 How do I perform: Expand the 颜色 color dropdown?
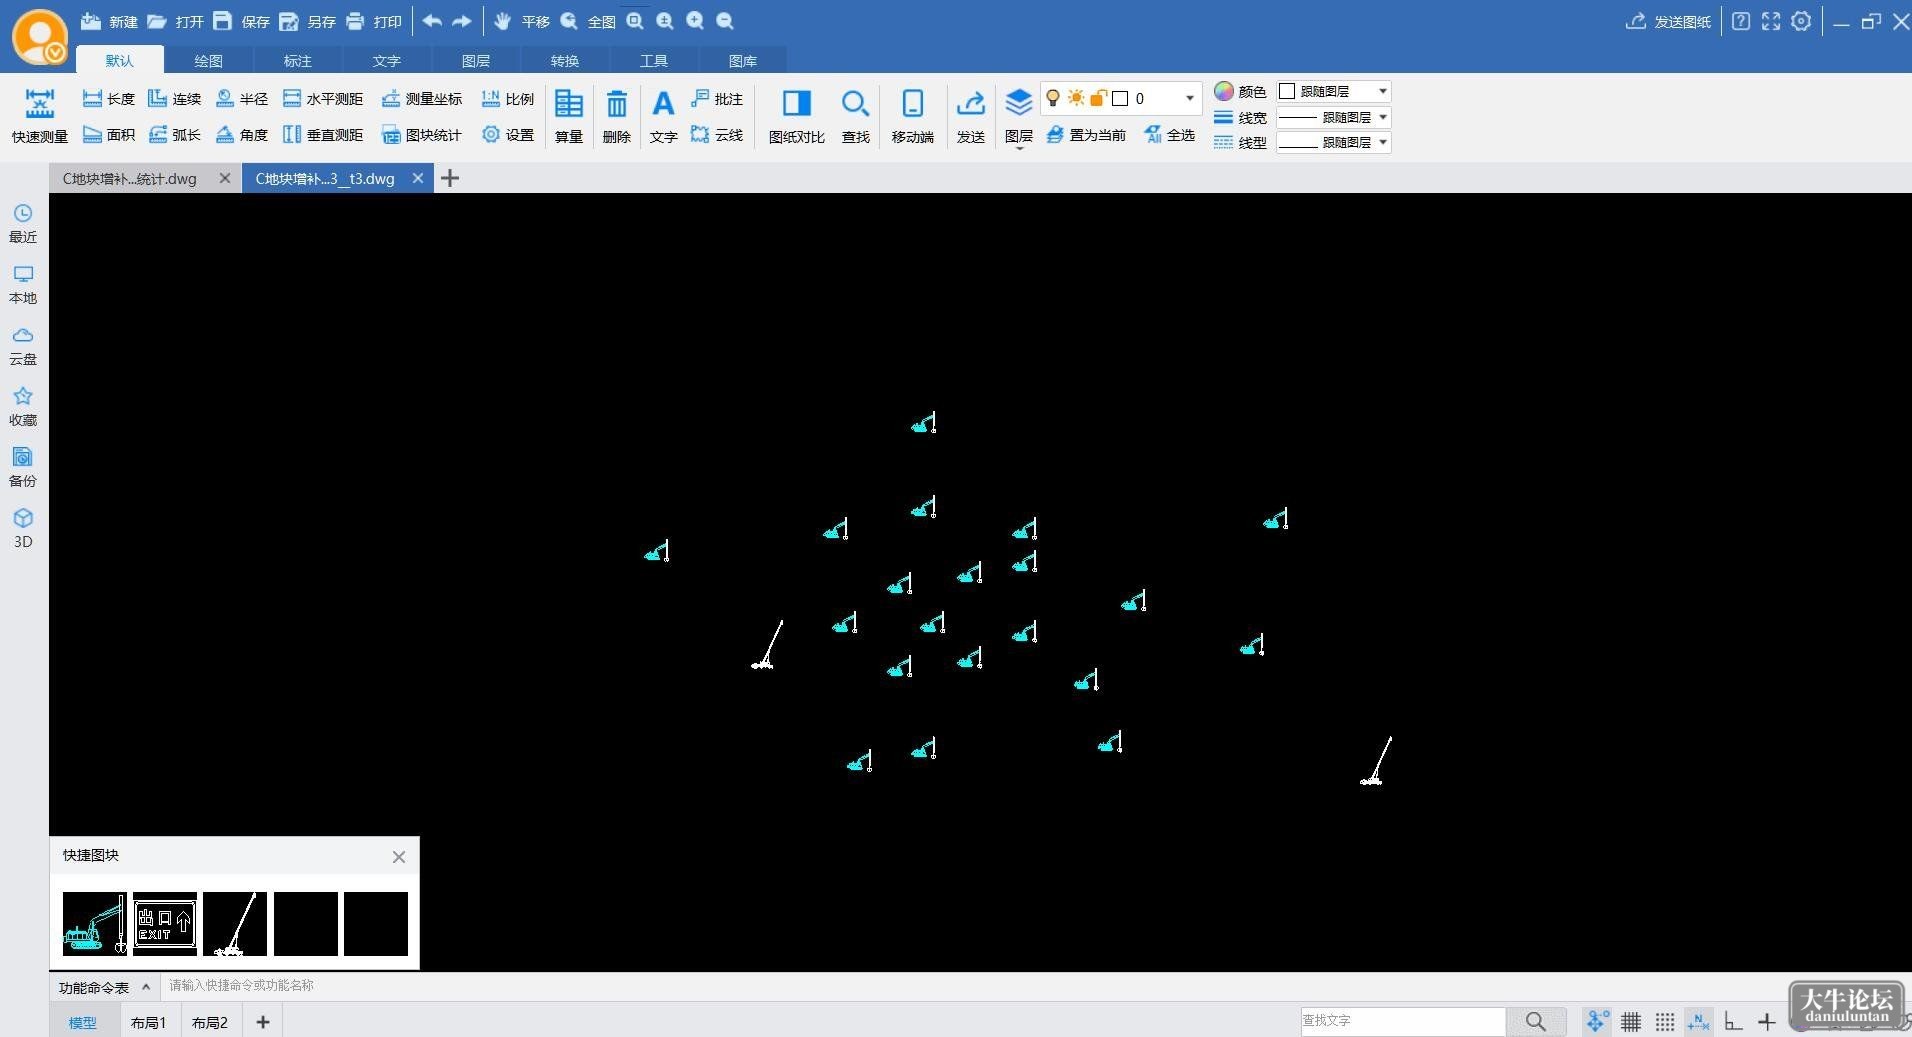pyautogui.click(x=1333, y=91)
